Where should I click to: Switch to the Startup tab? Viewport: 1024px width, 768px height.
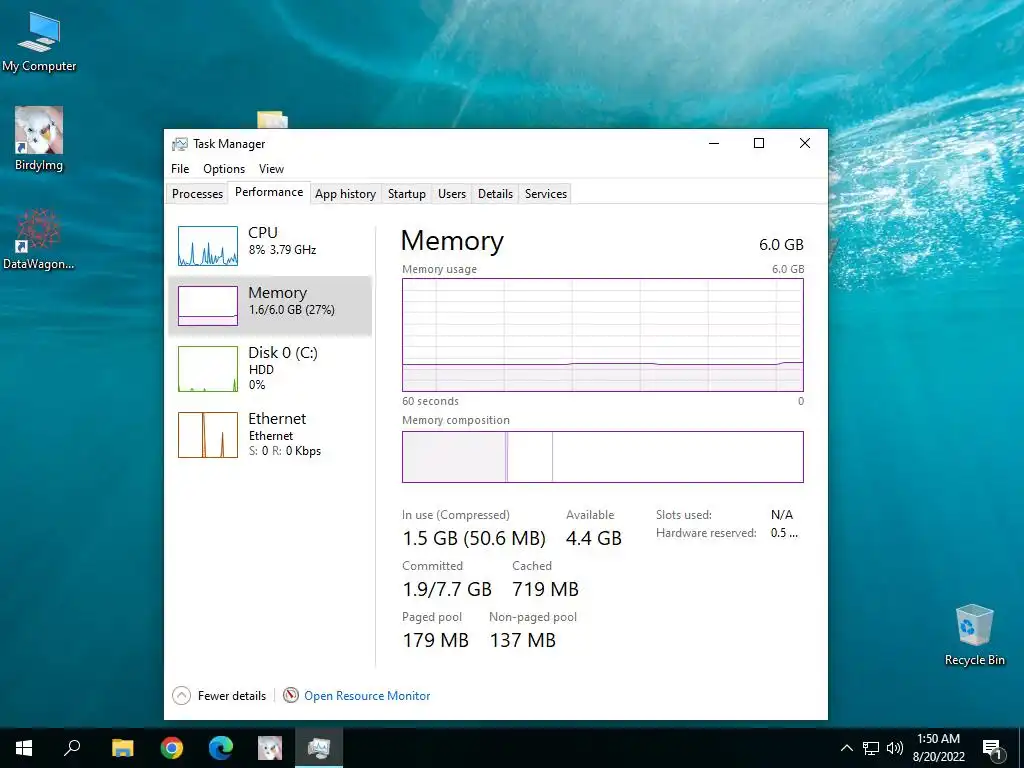click(406, 194)
